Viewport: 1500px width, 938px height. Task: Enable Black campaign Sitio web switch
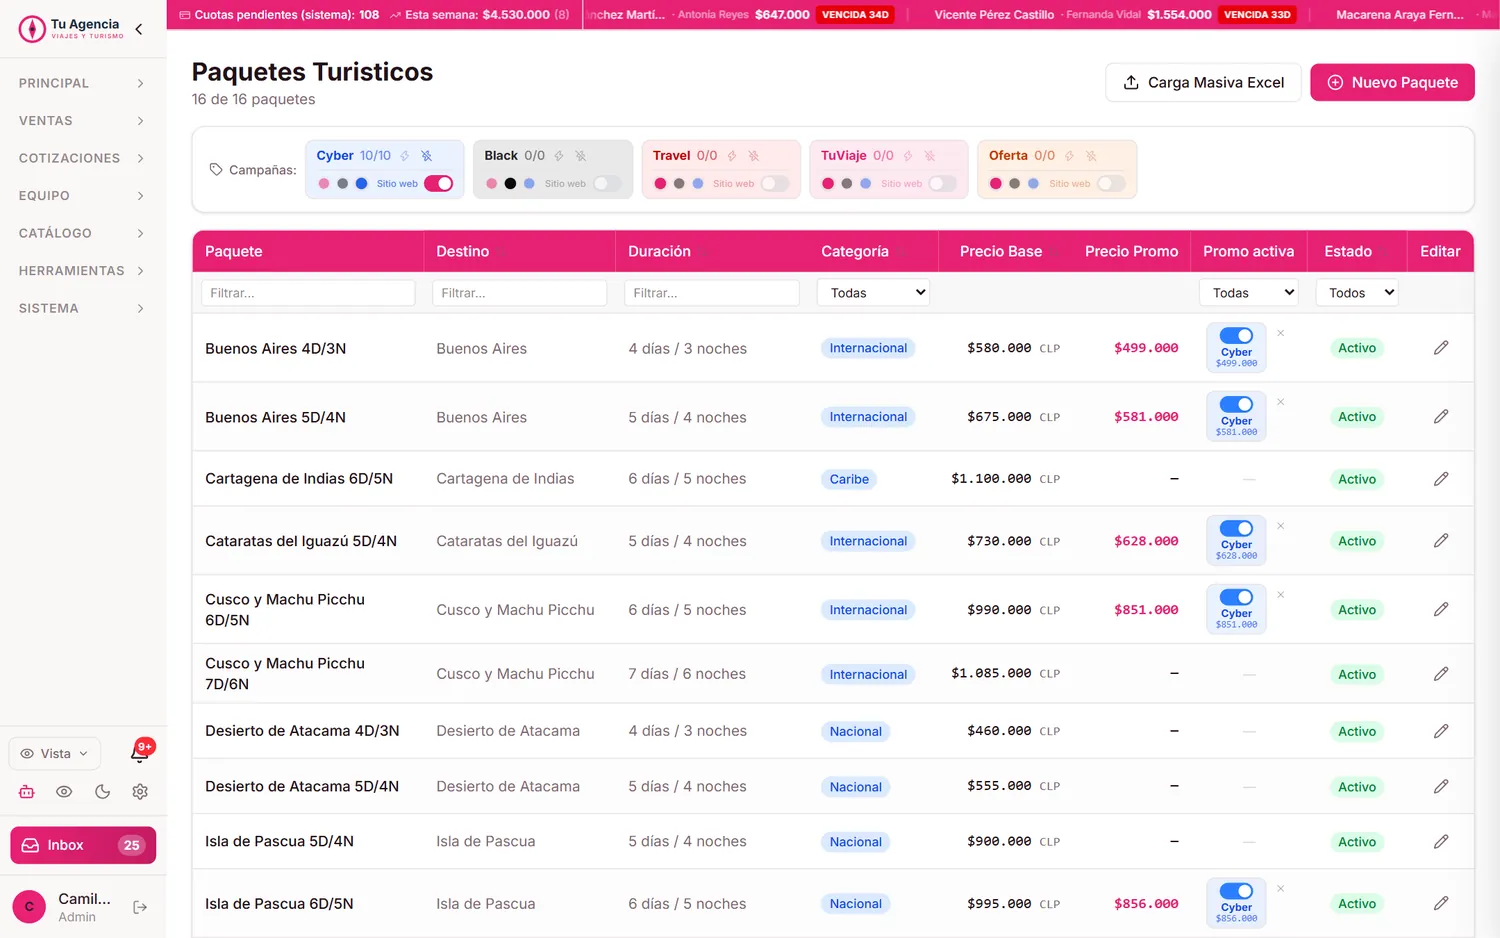click(x=607, y=184)
